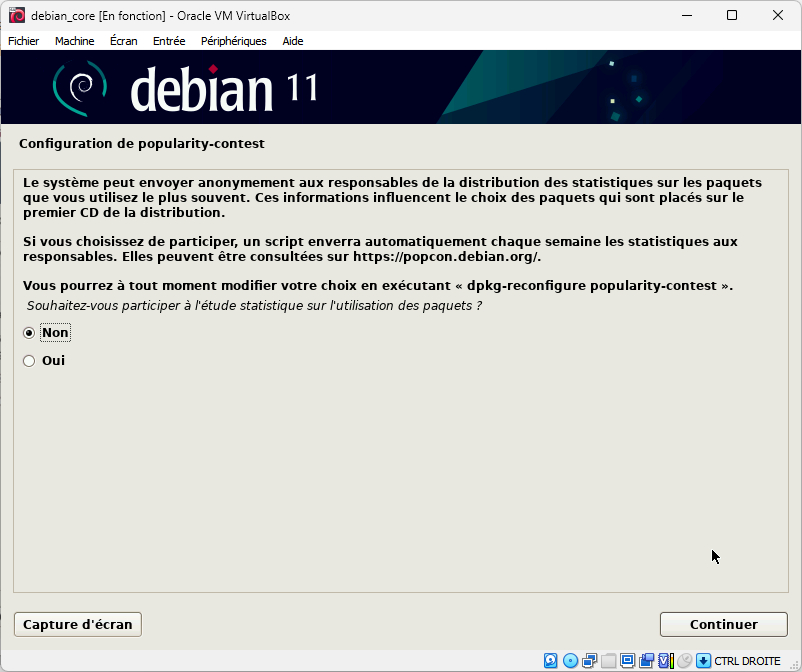Click the shared folders status icon

click(609, 661)
